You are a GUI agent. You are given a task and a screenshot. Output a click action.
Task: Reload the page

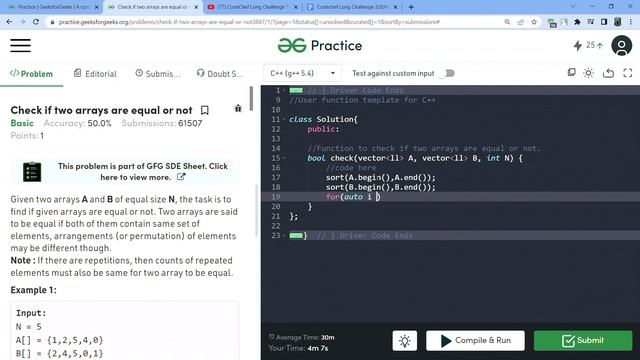tap(36, 22)
